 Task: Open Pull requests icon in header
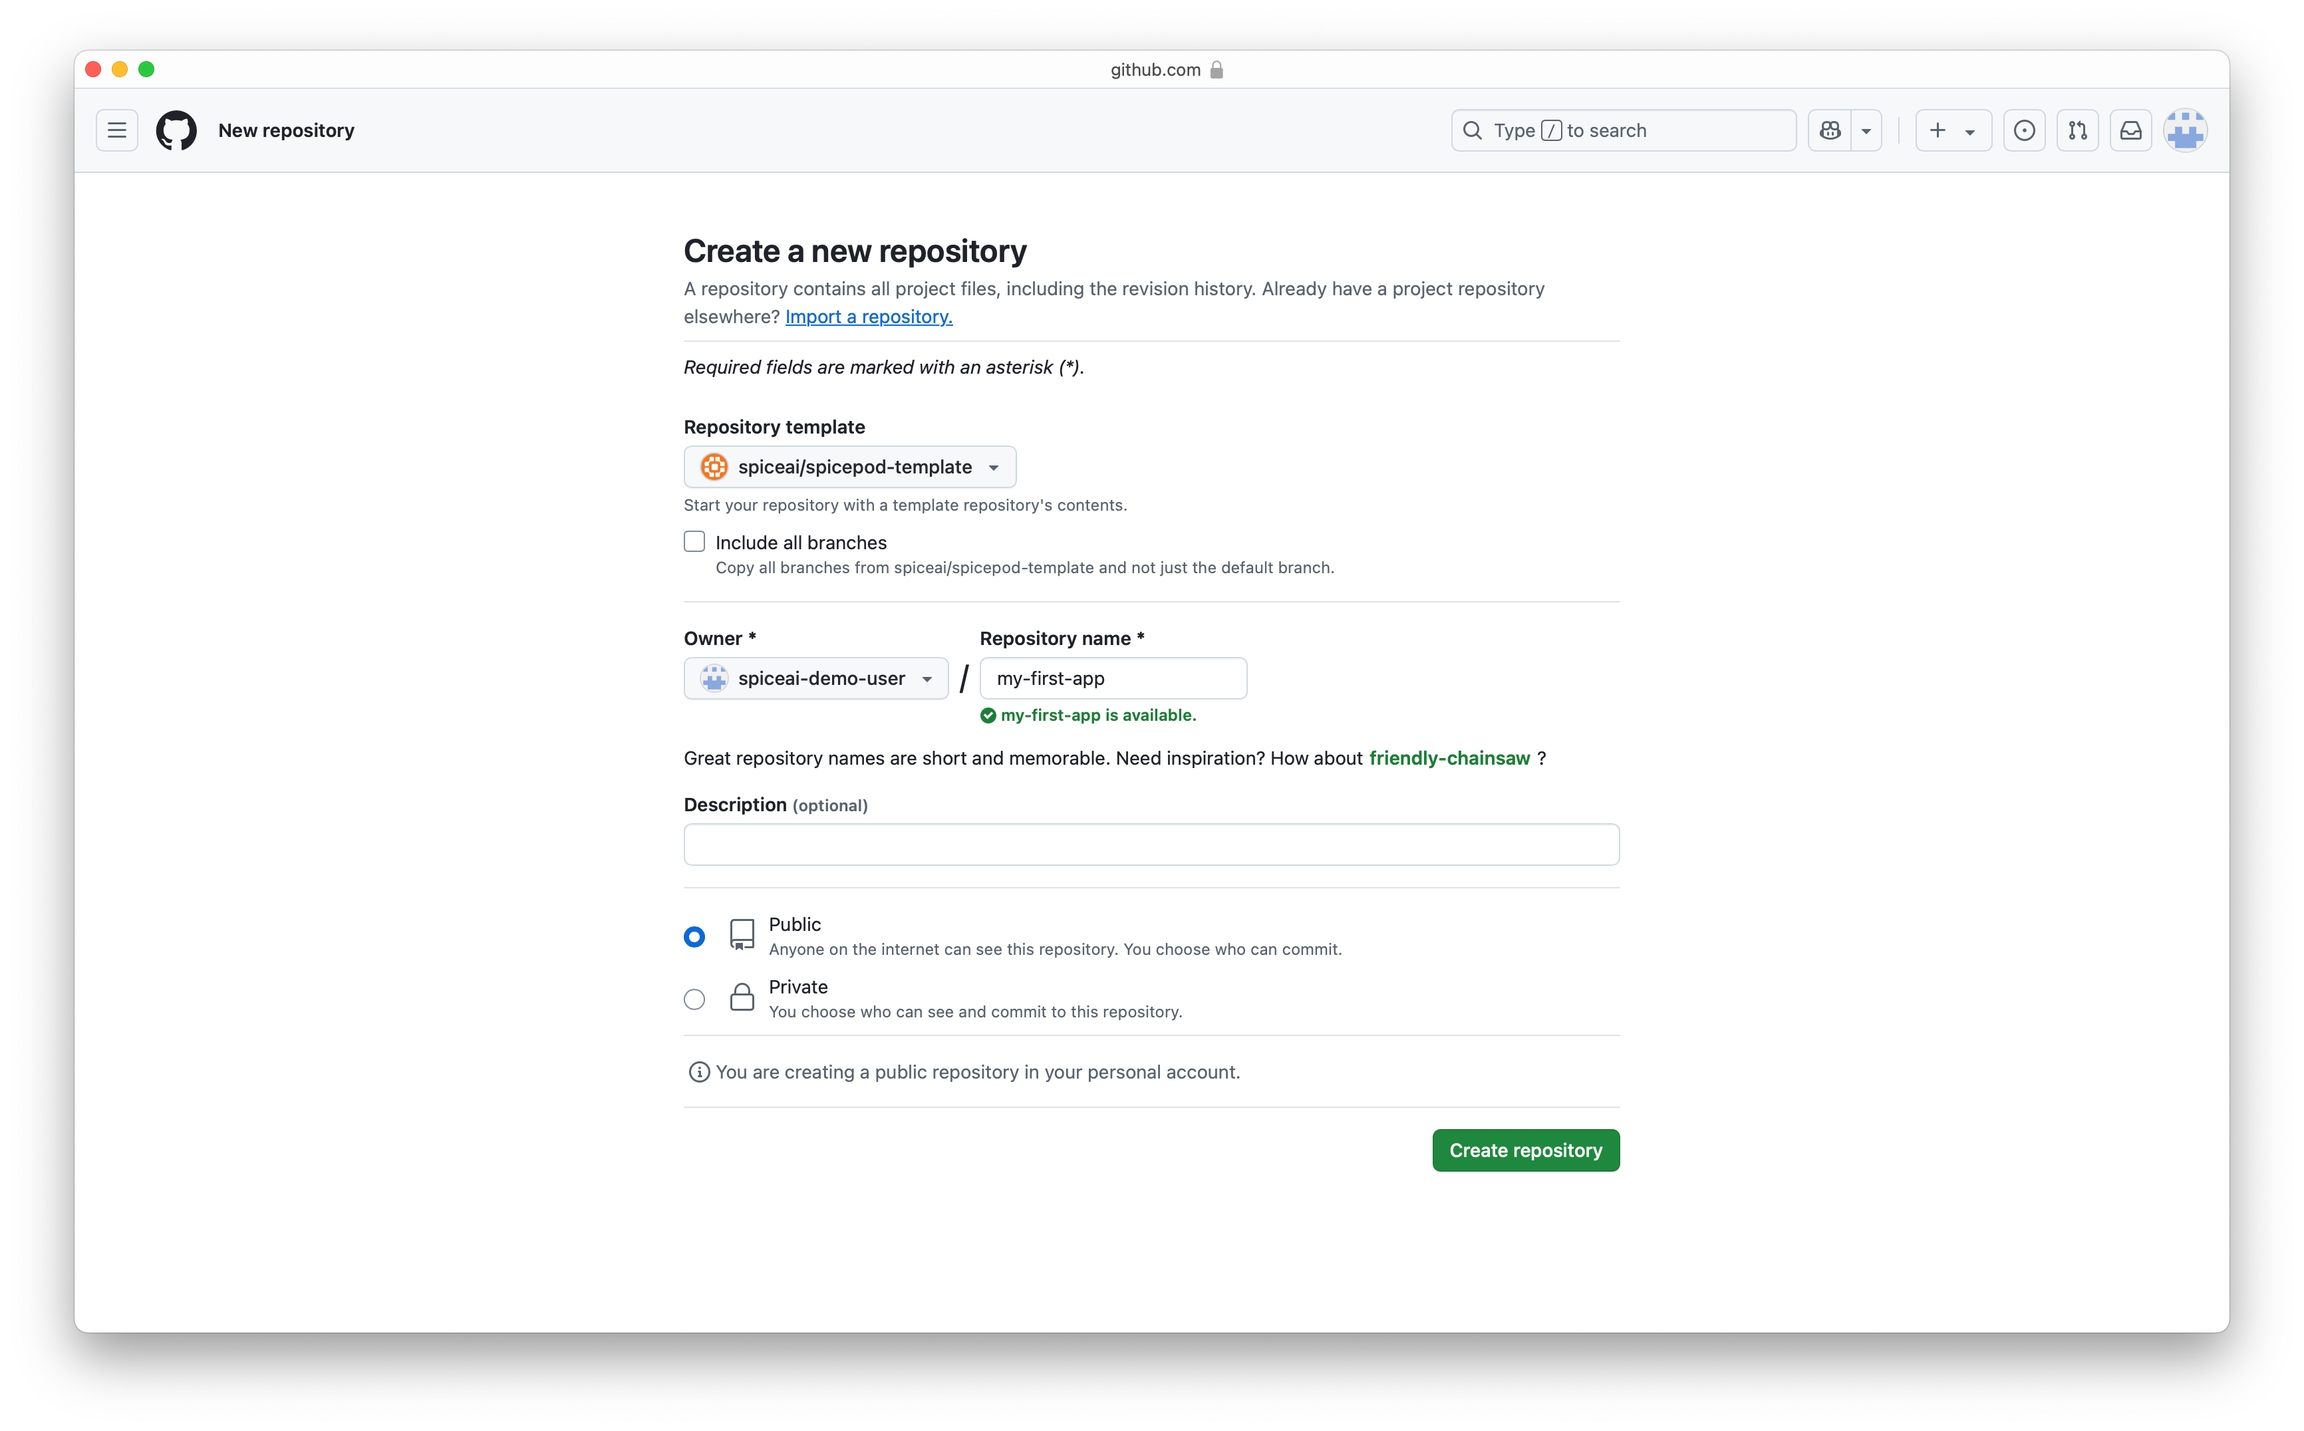point(2077,130)
